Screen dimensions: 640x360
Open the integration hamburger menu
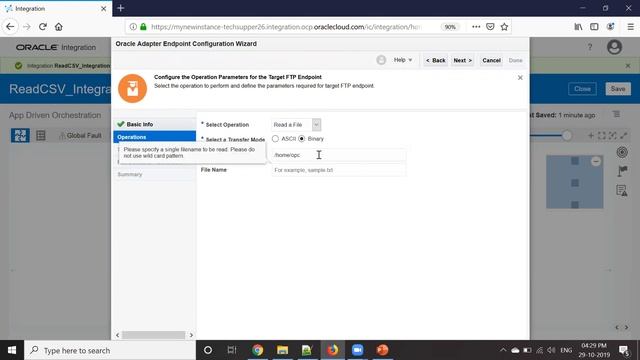616,115
